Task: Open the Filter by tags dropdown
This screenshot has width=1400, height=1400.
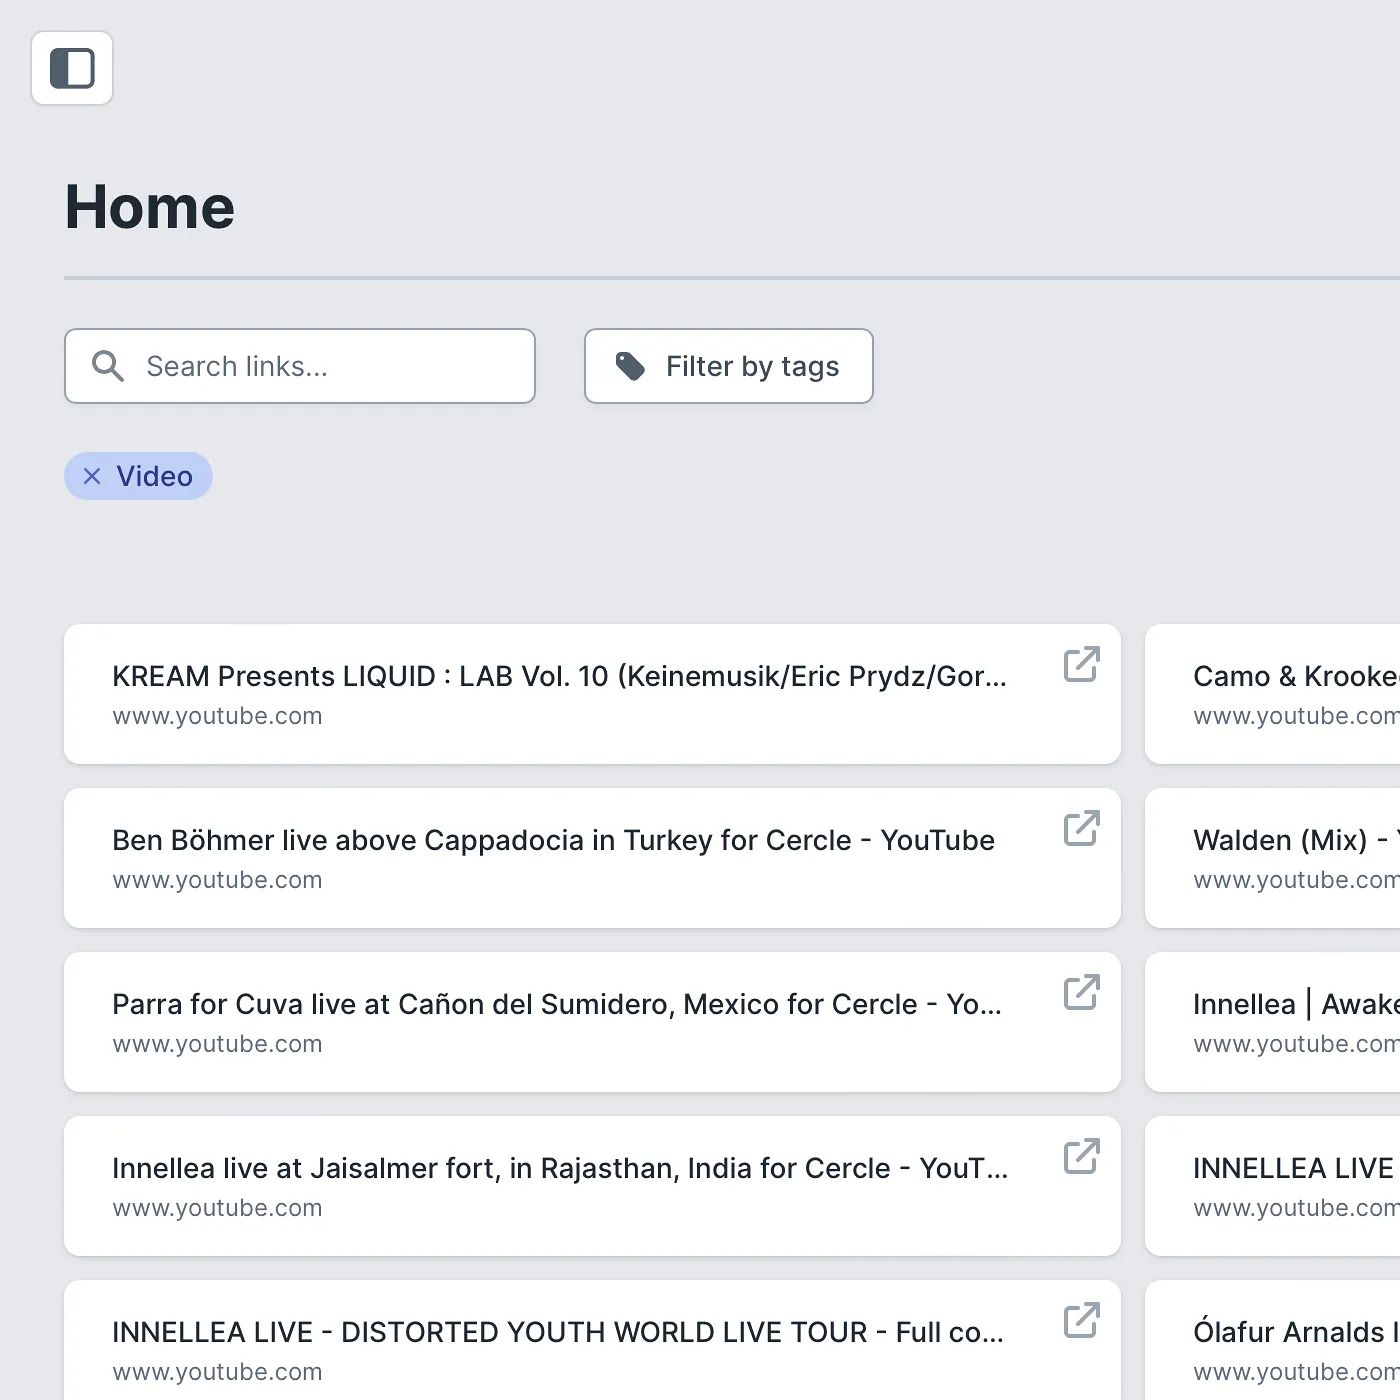Action: click(x=729, y=366)
